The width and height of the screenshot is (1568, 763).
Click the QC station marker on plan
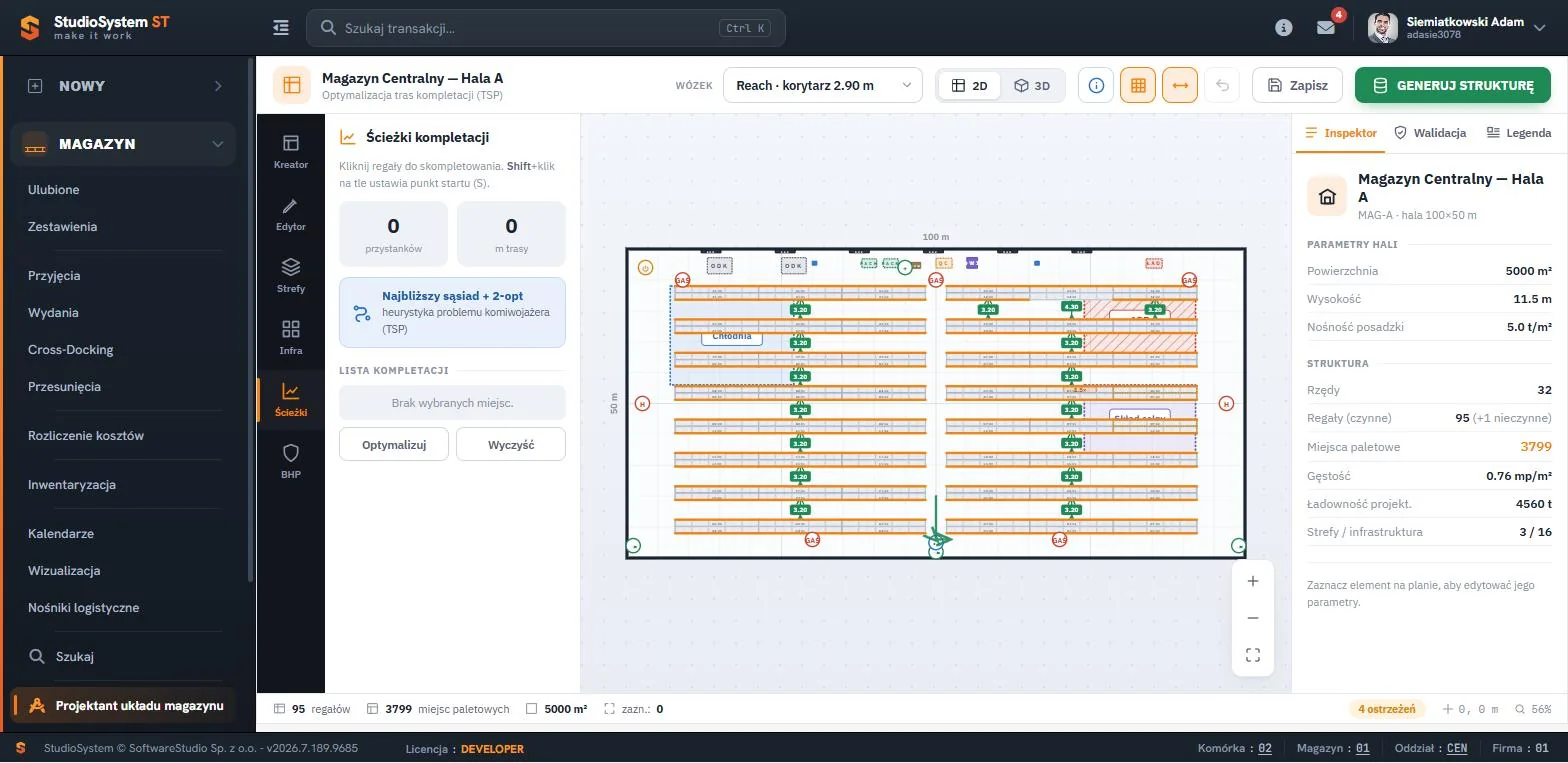point(943,264)
